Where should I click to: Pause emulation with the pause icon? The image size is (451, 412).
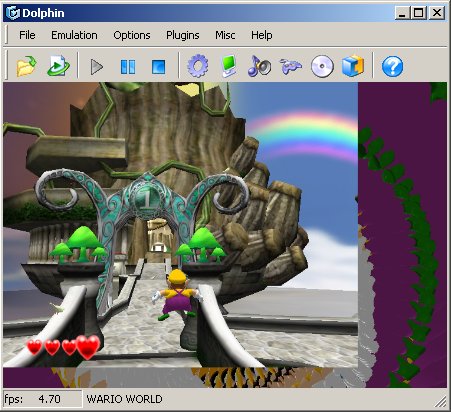click(x=128, y=67)
